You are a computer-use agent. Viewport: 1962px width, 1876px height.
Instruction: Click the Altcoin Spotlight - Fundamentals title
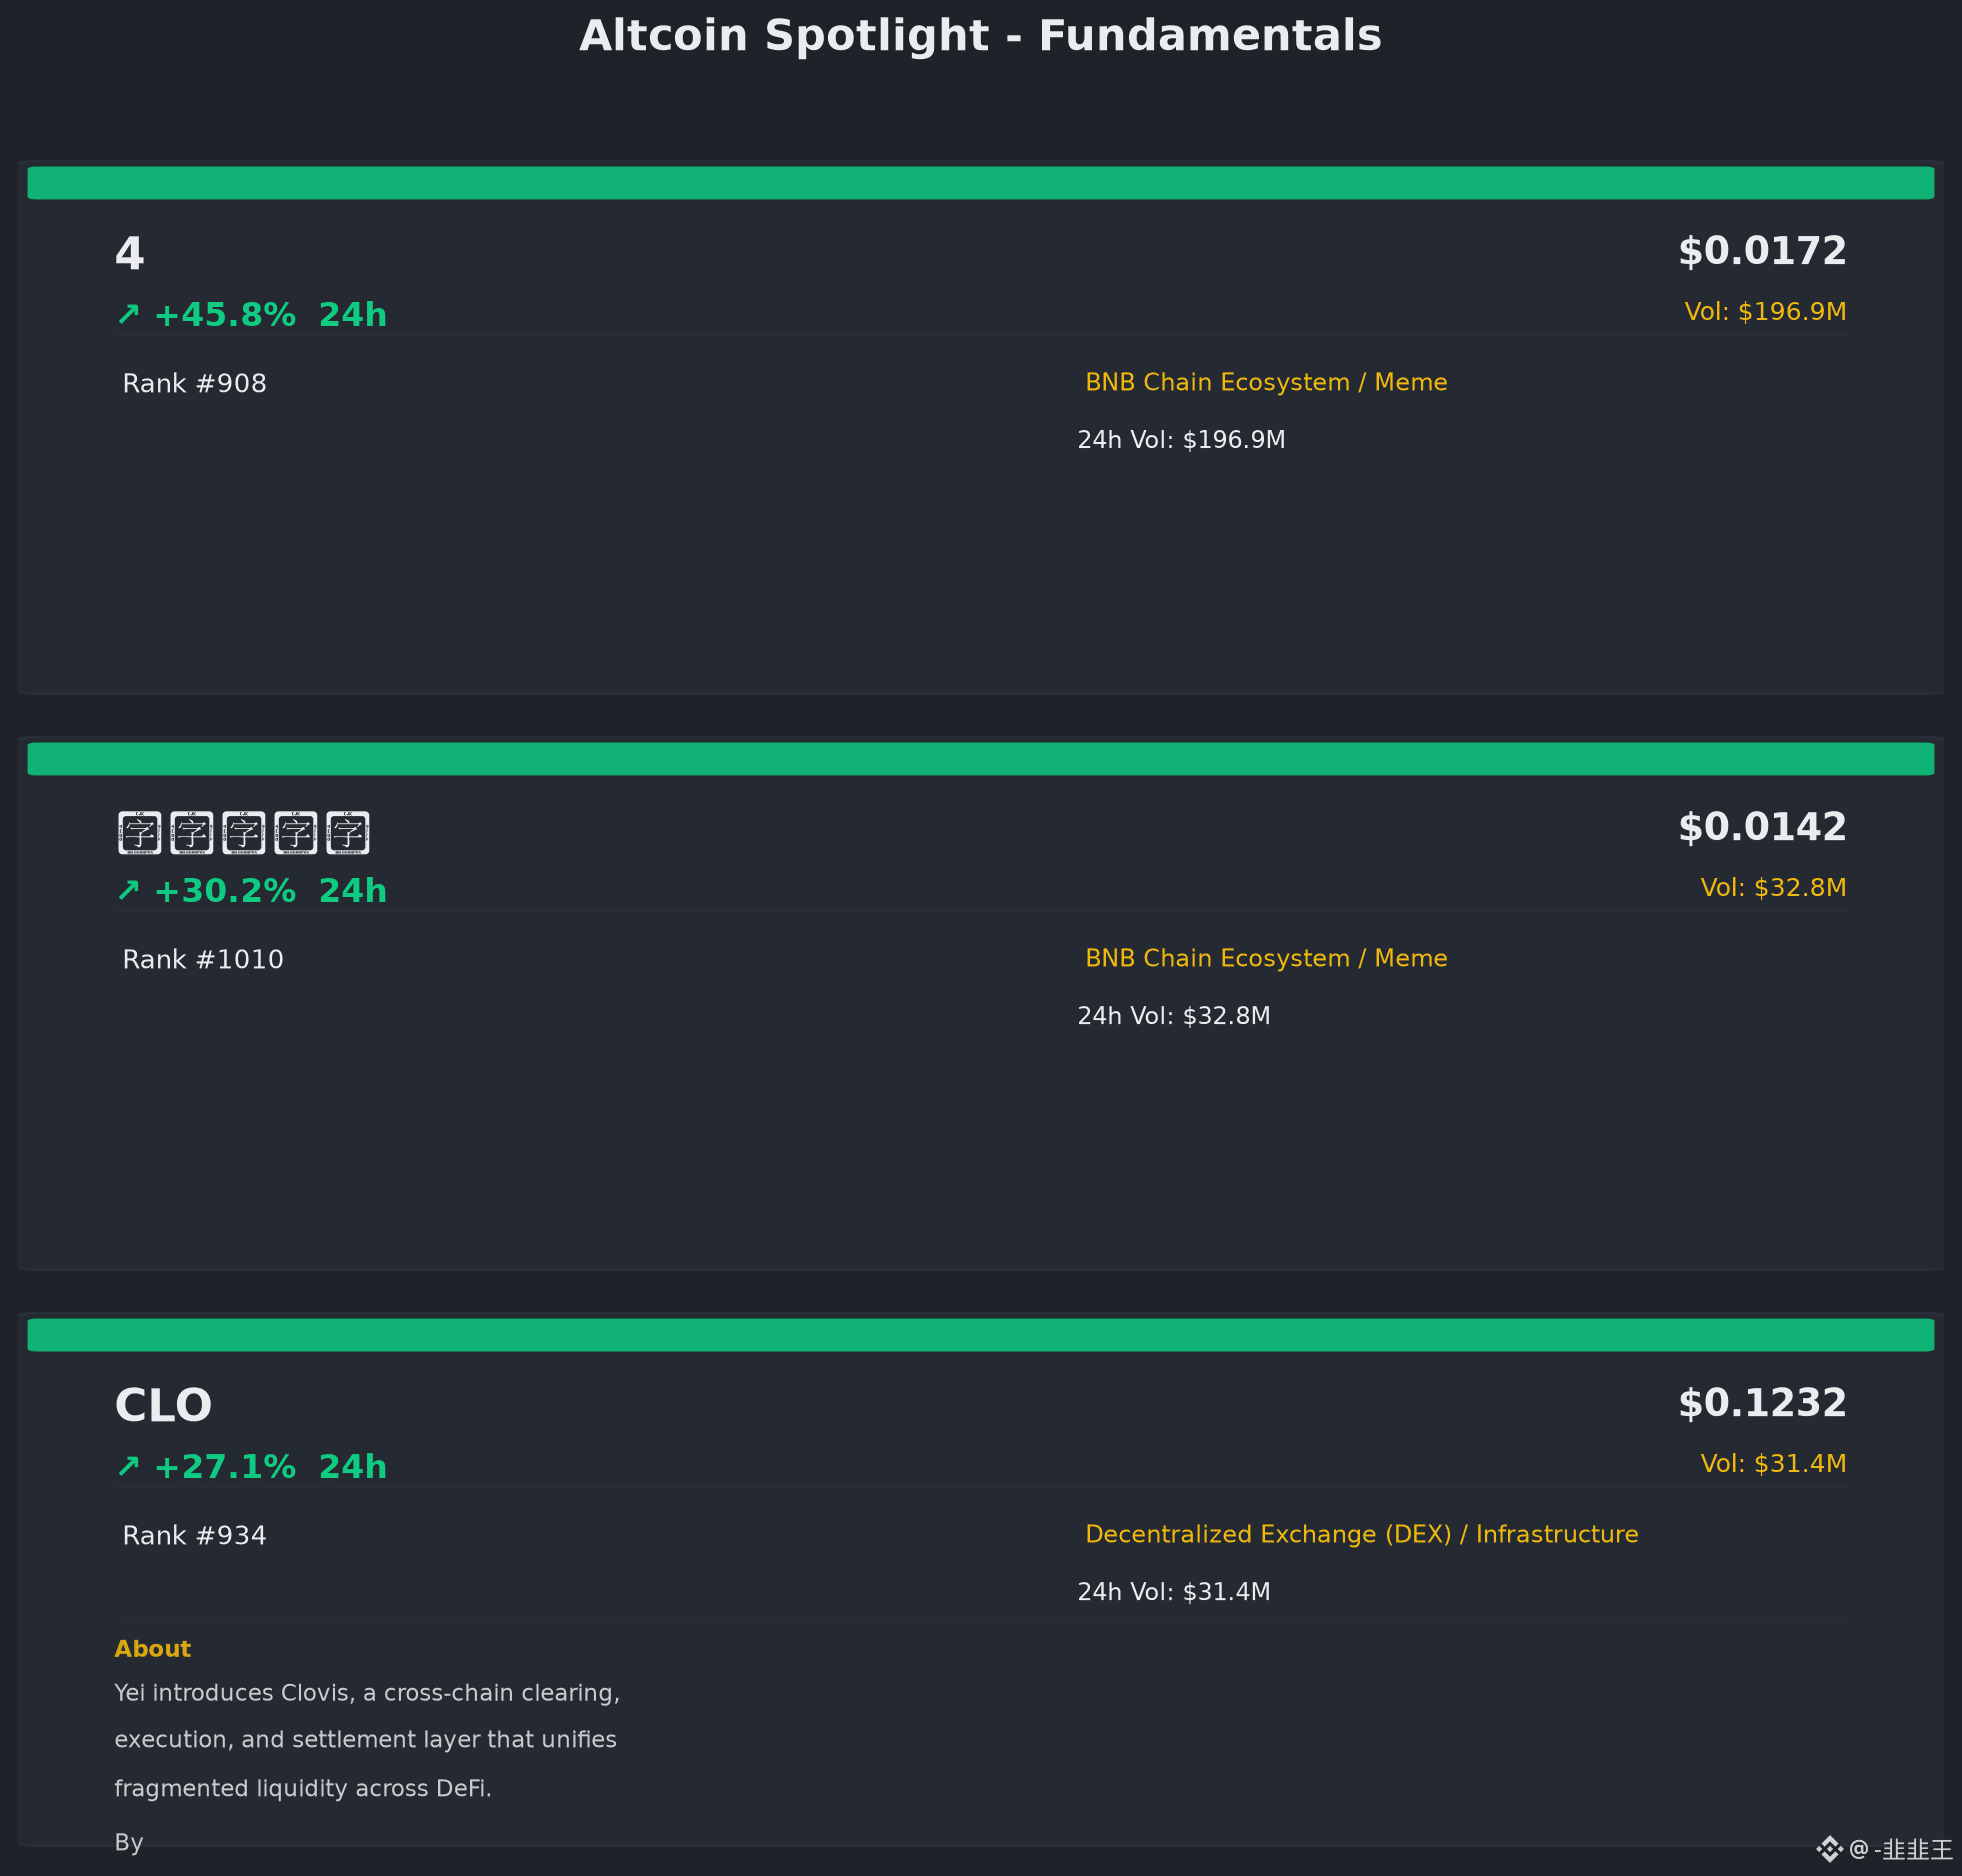[980, 36]
